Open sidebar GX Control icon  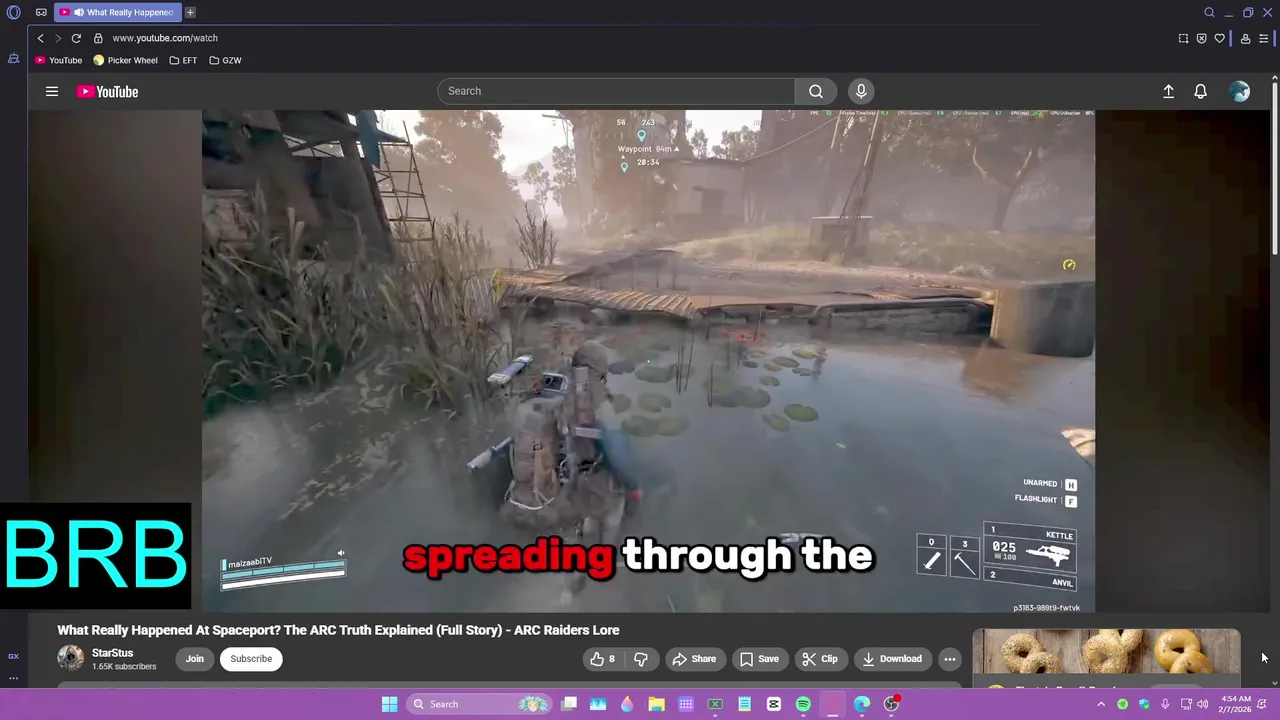coord(13,59)
